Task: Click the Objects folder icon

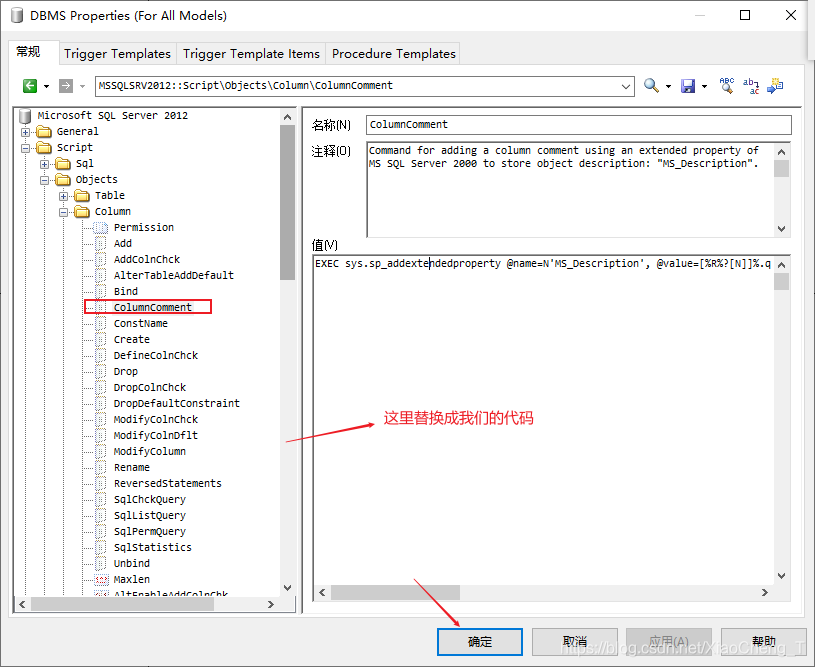Action: (63, 180)
